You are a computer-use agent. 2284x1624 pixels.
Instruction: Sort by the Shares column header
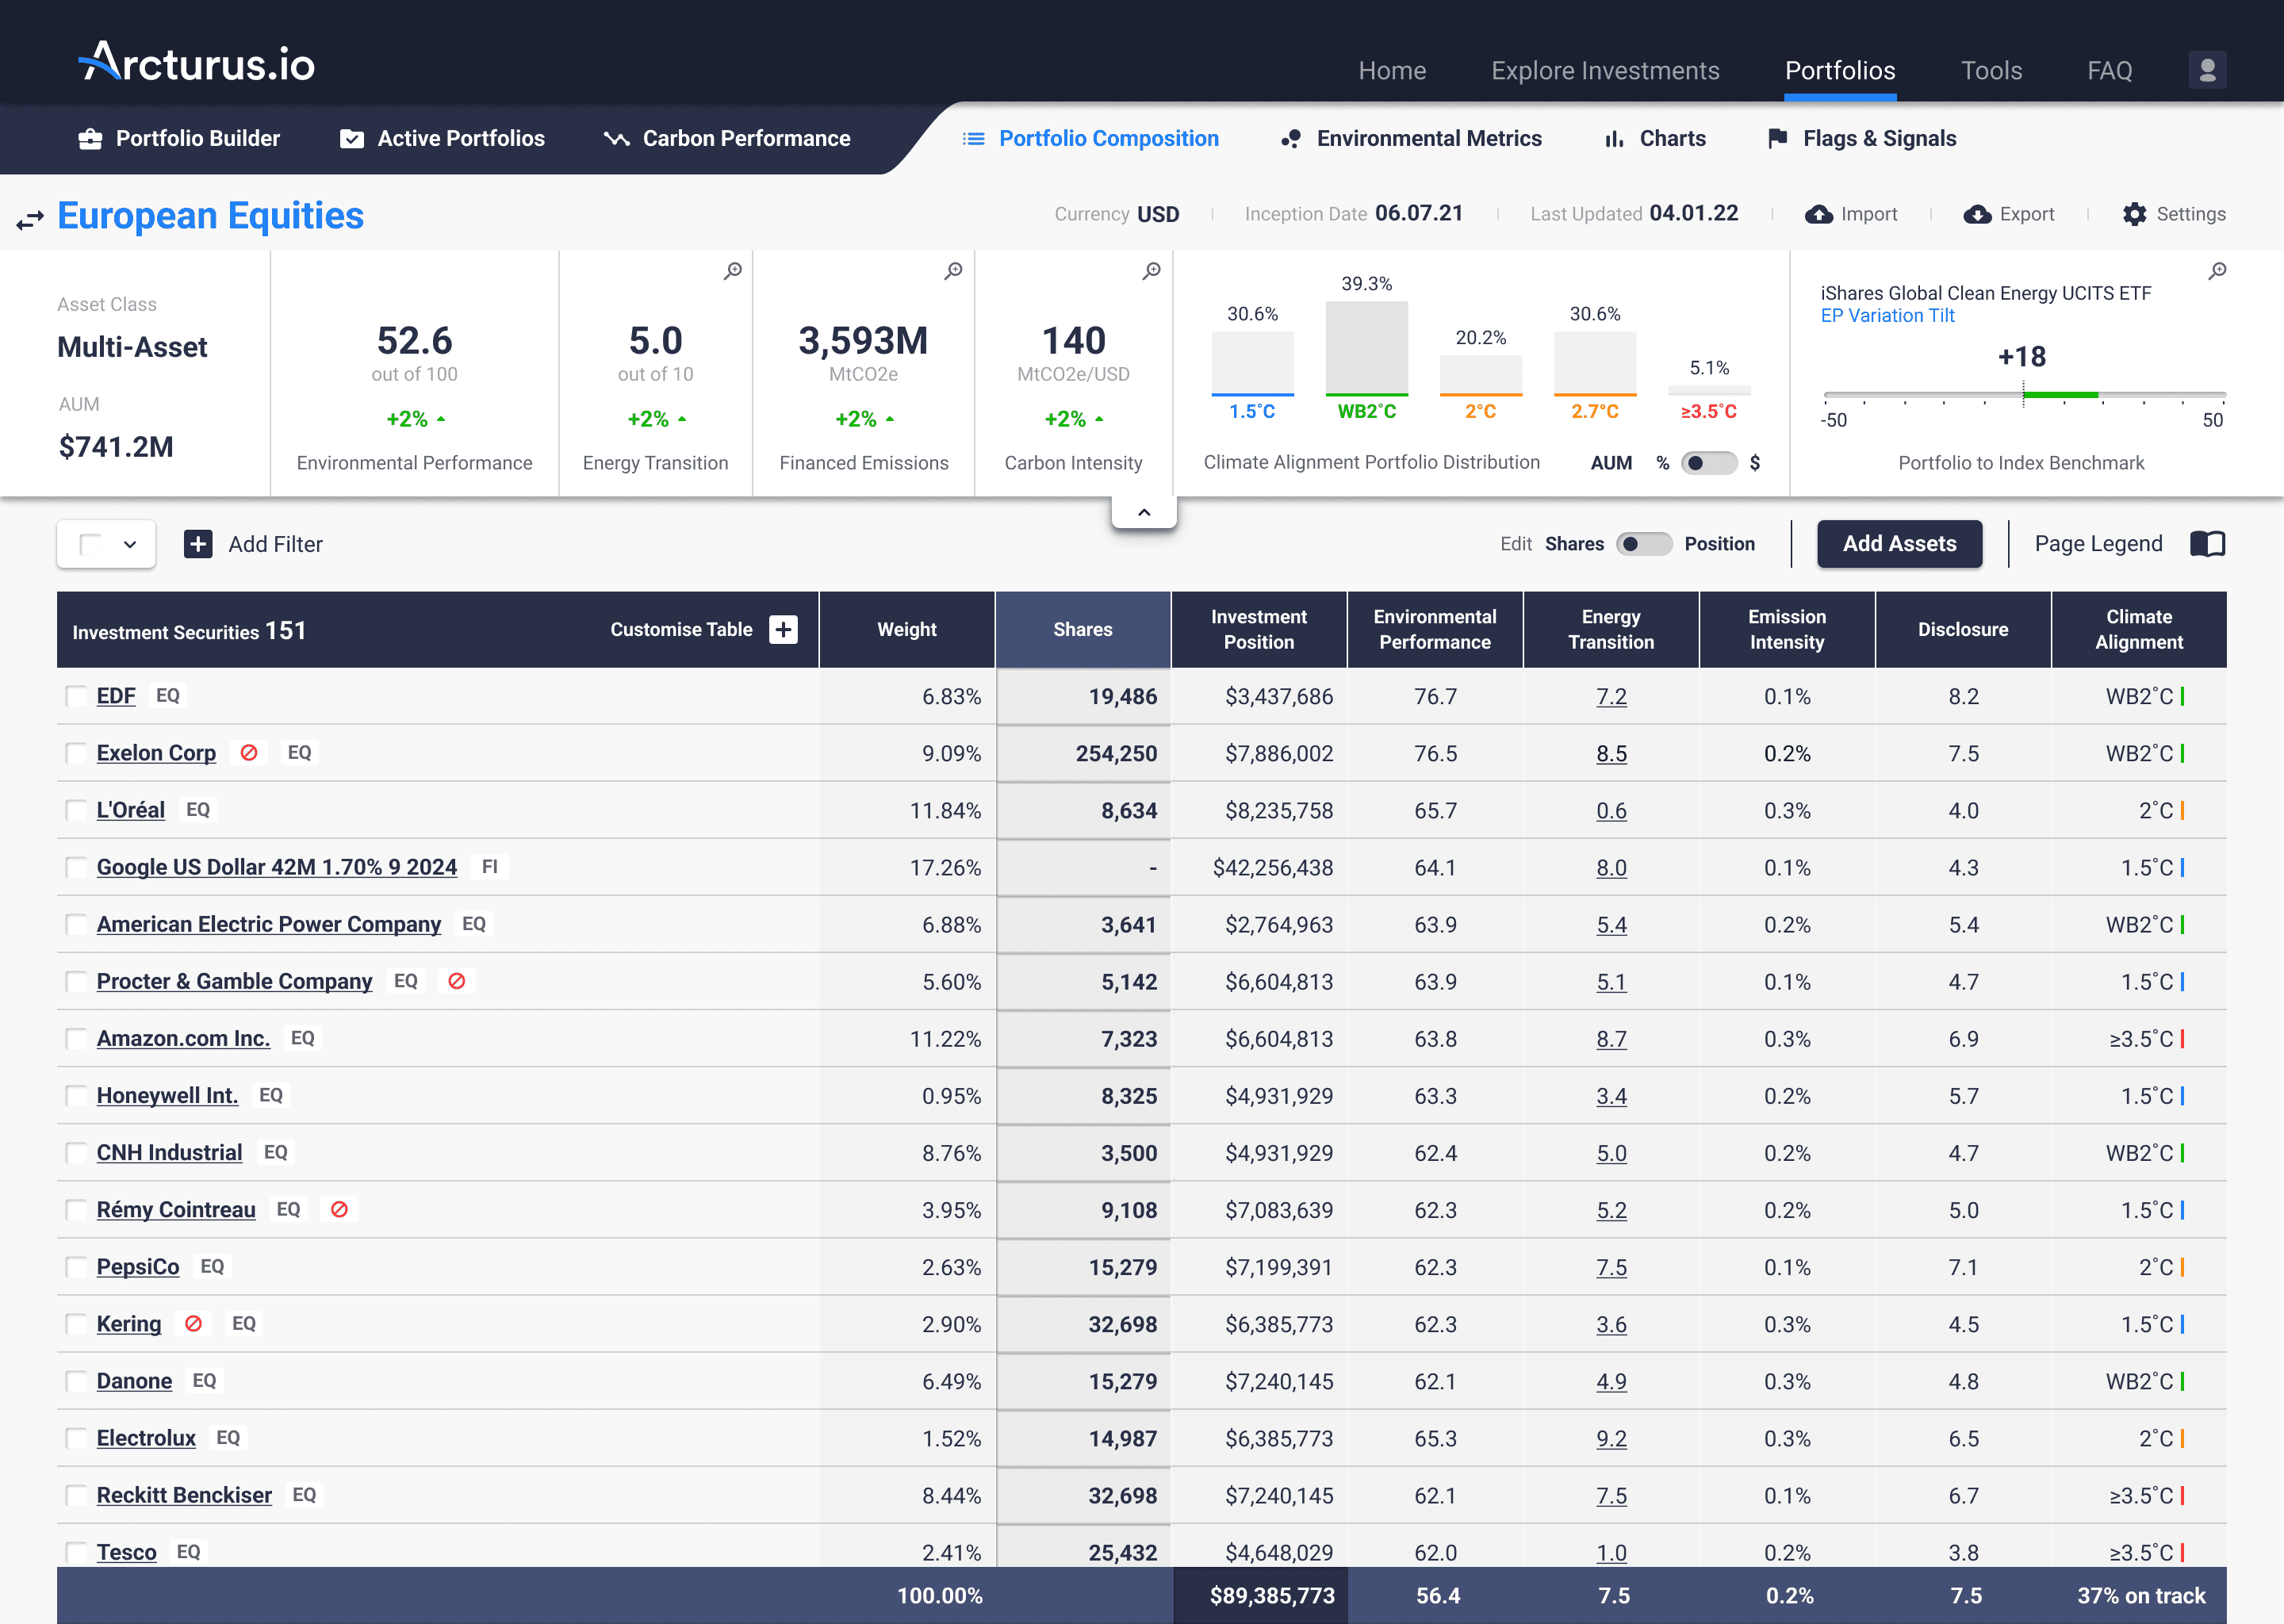click(1082, 629)
